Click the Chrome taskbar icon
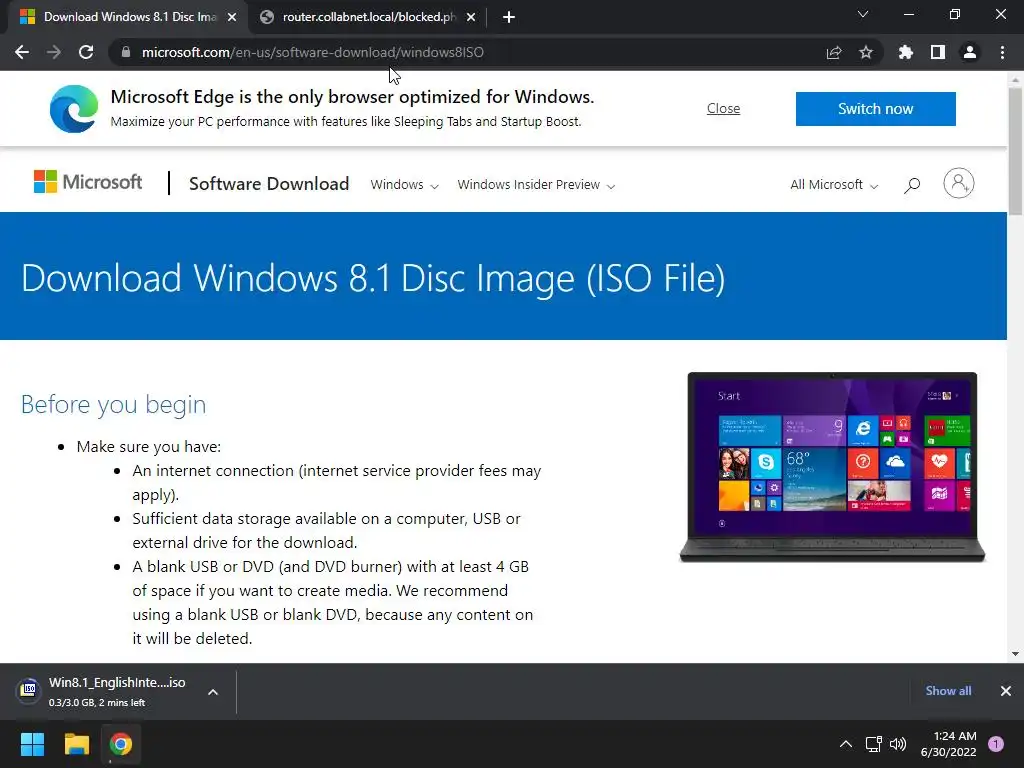This screenshot has height=768, width=1024. (x=121, y=744)
